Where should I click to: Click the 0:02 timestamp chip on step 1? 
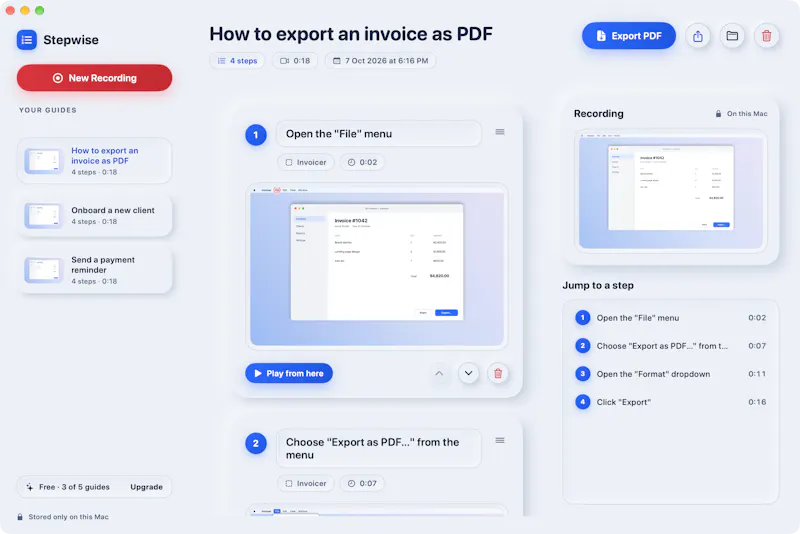coord(362,162)
